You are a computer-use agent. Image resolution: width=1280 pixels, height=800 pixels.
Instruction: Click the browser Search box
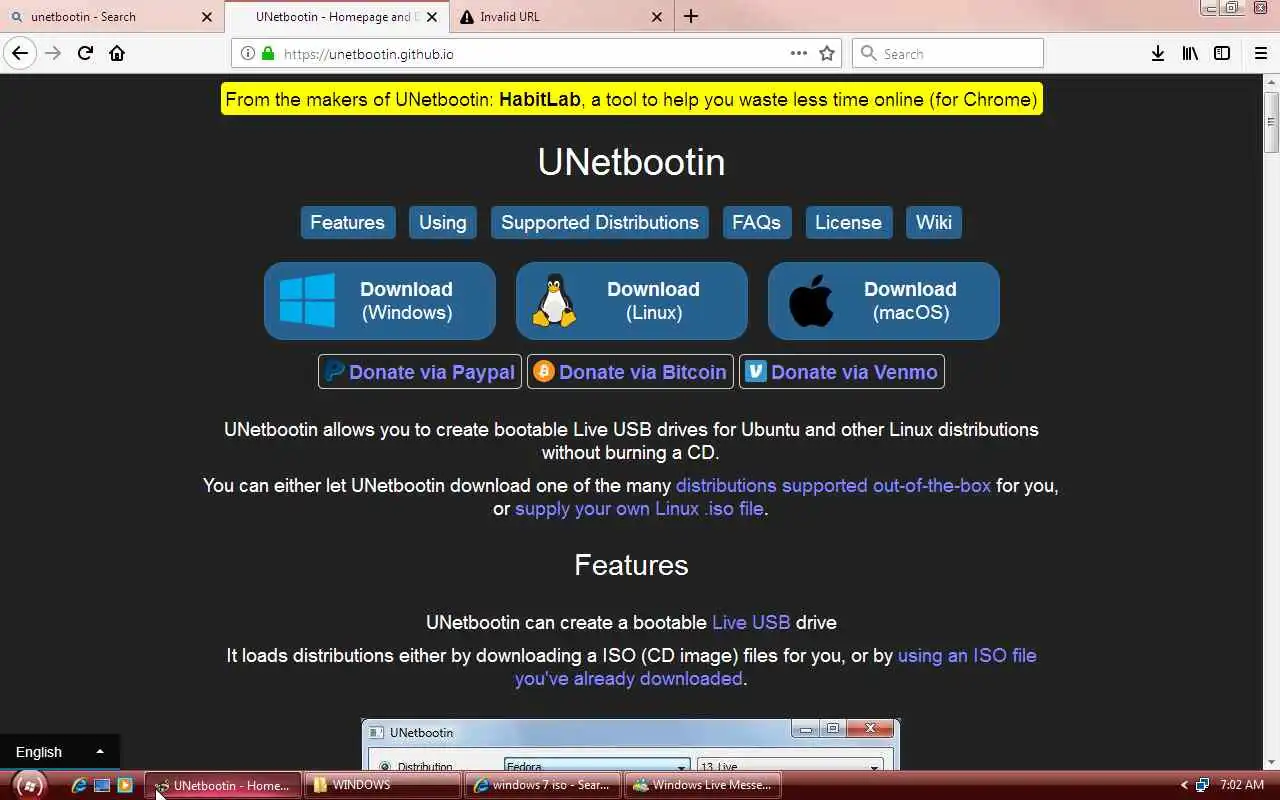click(948, 53)
